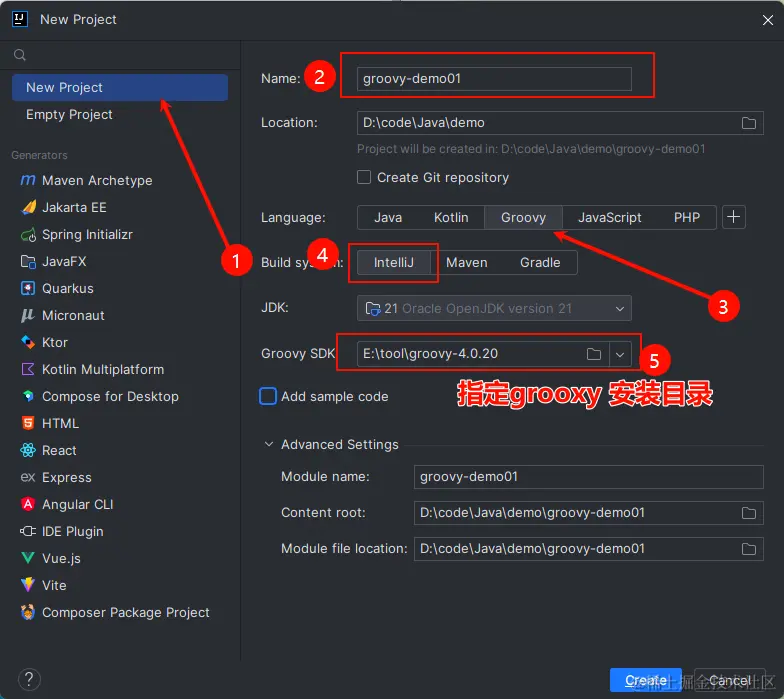
Task: Choose Composer Package Project entry
Action: [x=120, y=612]
